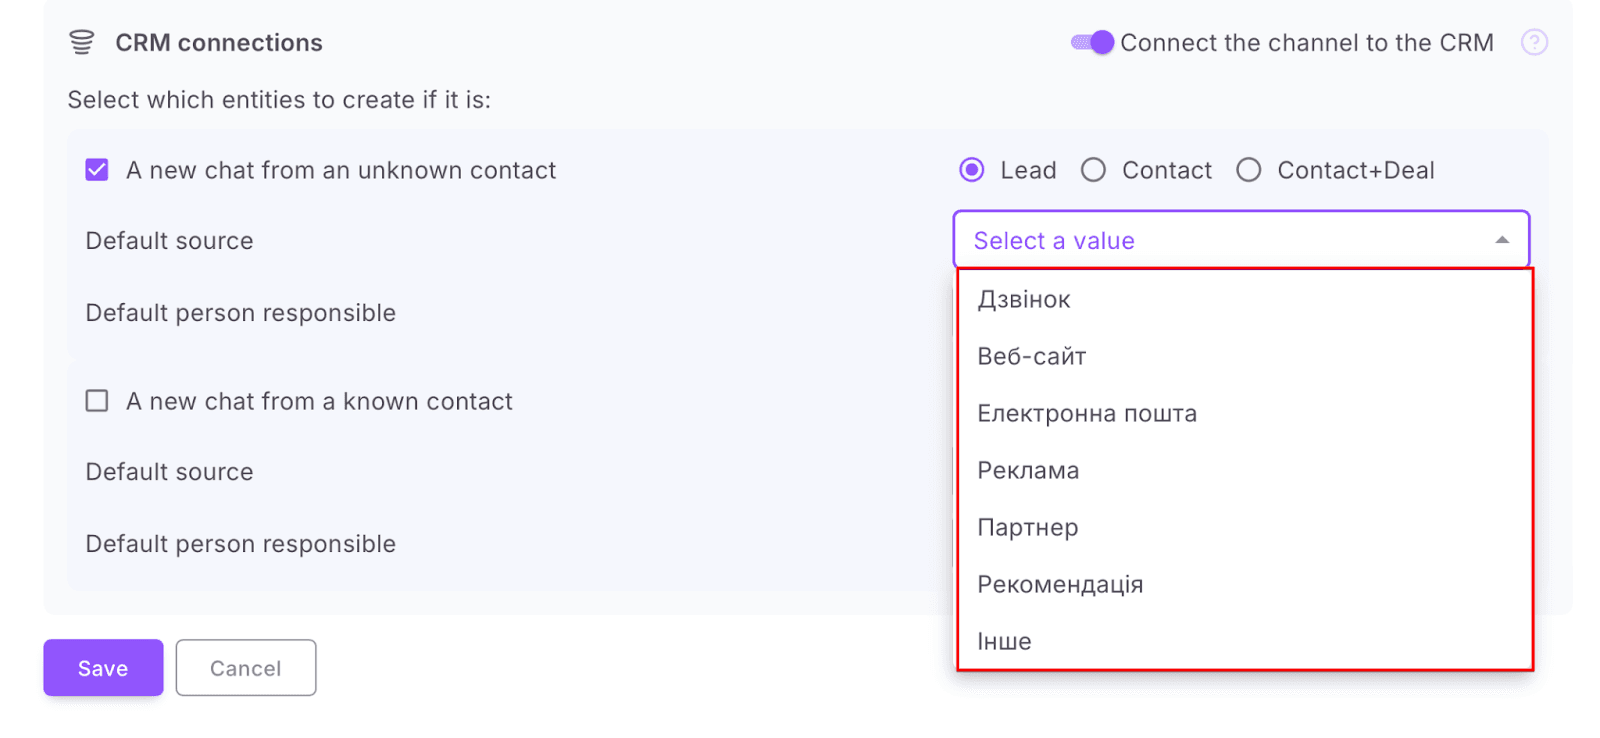1600x738 pixels.
Task: Choose Інше at the list bottom
Action: [x=1004, y=642]
